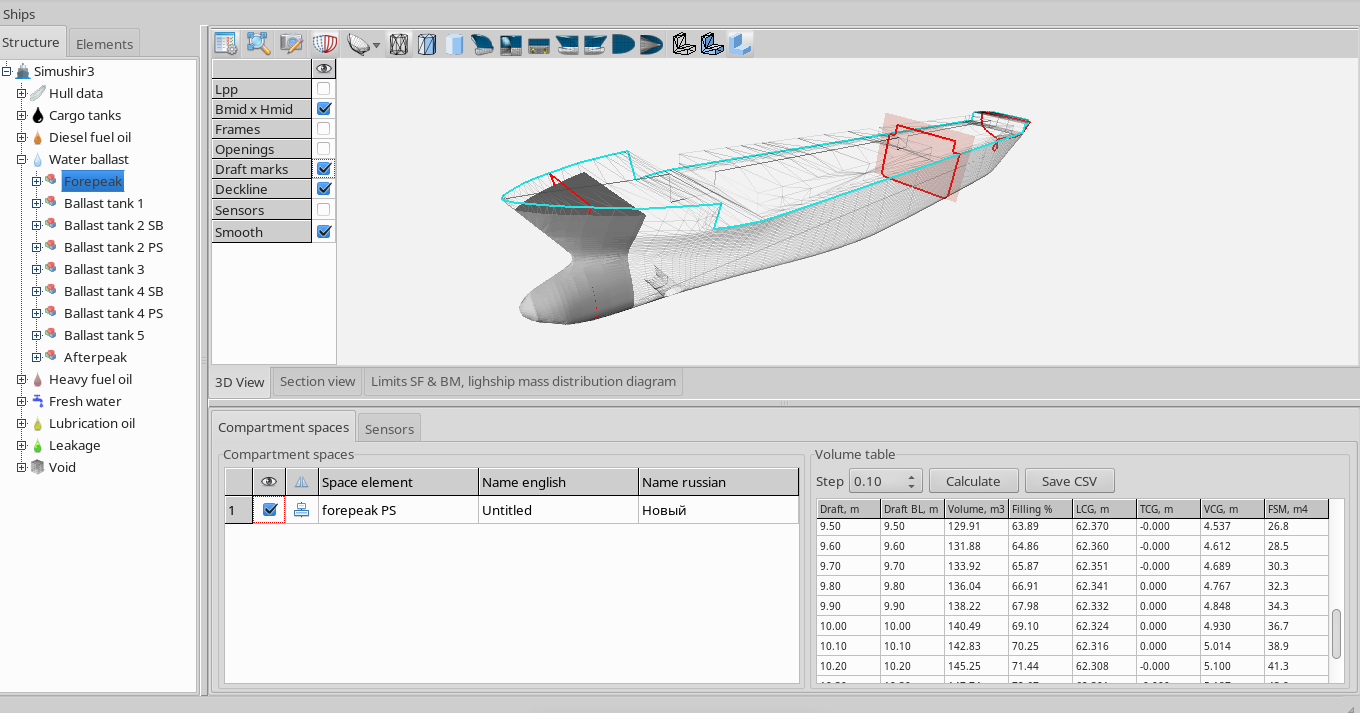Open the hull mesh icon dropdown arrow

pos(376,45)
